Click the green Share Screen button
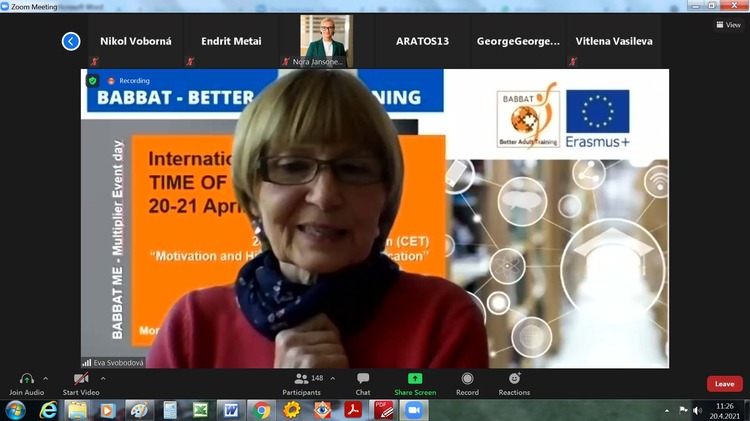The height and width of the screenshot is (421, 750). [415, 384]
